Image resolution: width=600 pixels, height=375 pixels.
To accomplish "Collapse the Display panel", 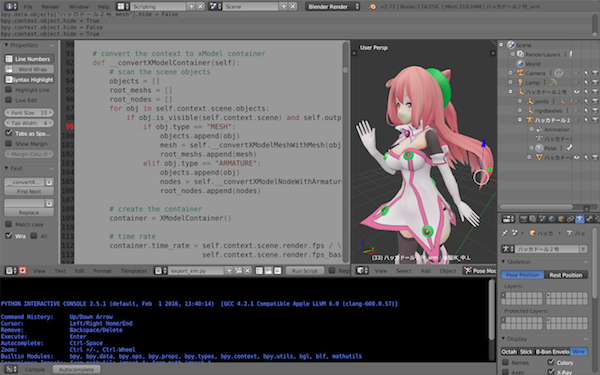I will (x=504, y=339).
